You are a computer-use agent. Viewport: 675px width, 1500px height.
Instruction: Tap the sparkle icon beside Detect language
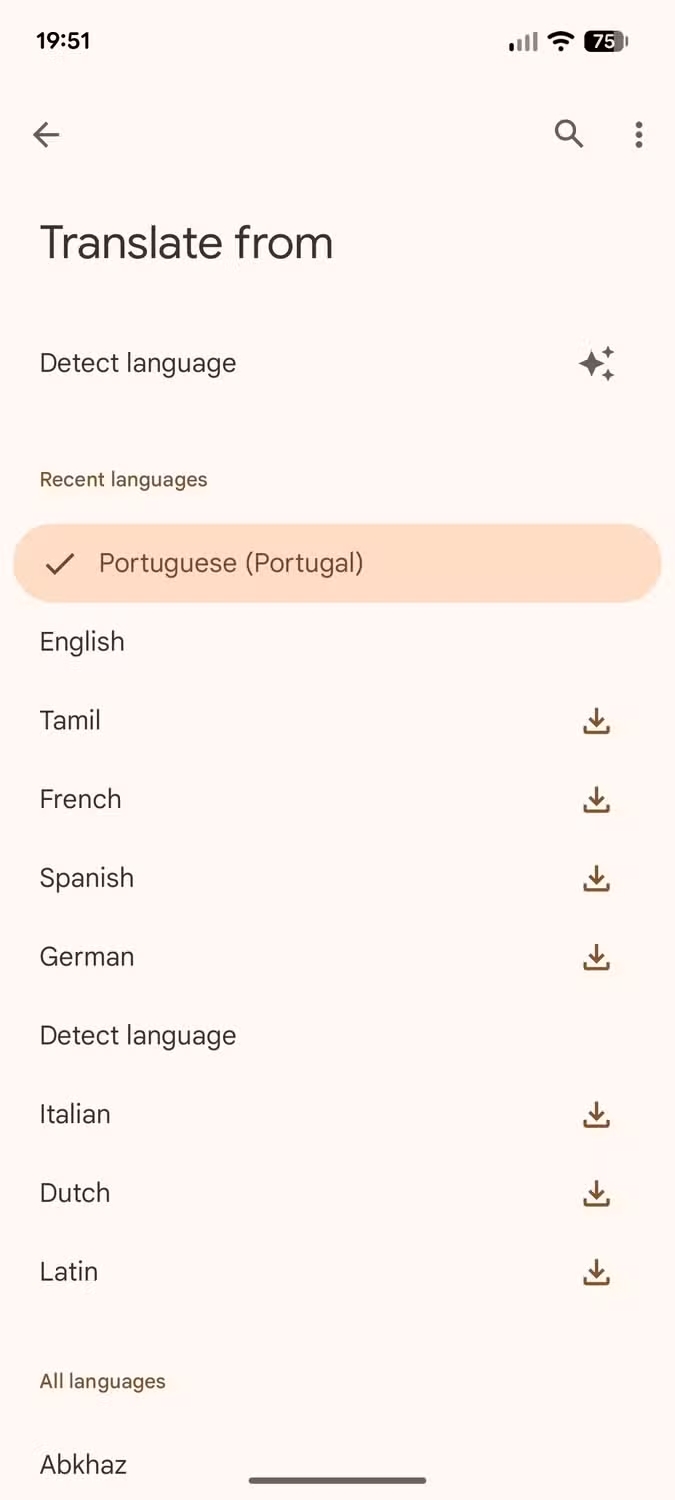[597, 363]
